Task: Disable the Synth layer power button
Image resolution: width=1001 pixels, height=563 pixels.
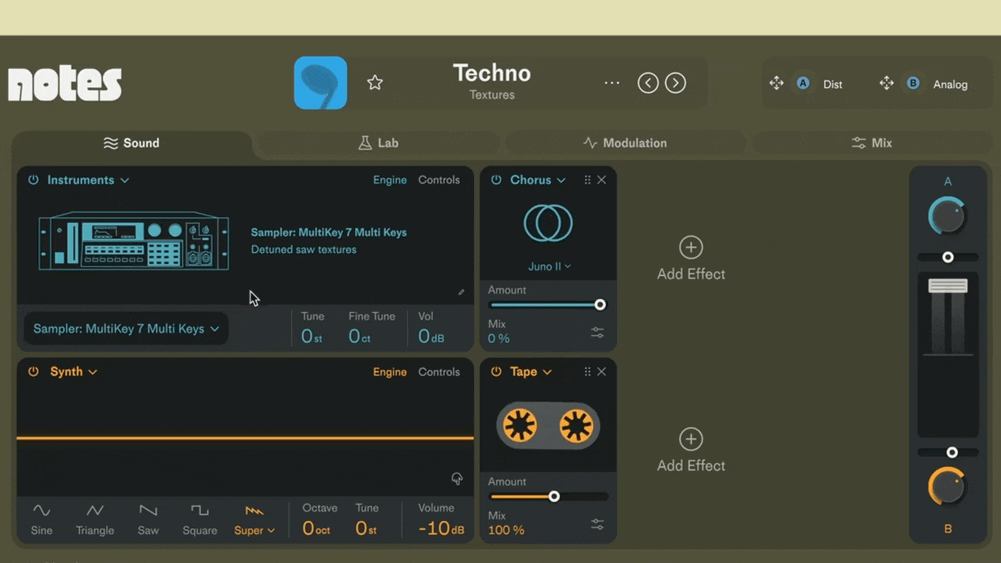Action: [x=33, y=372]
